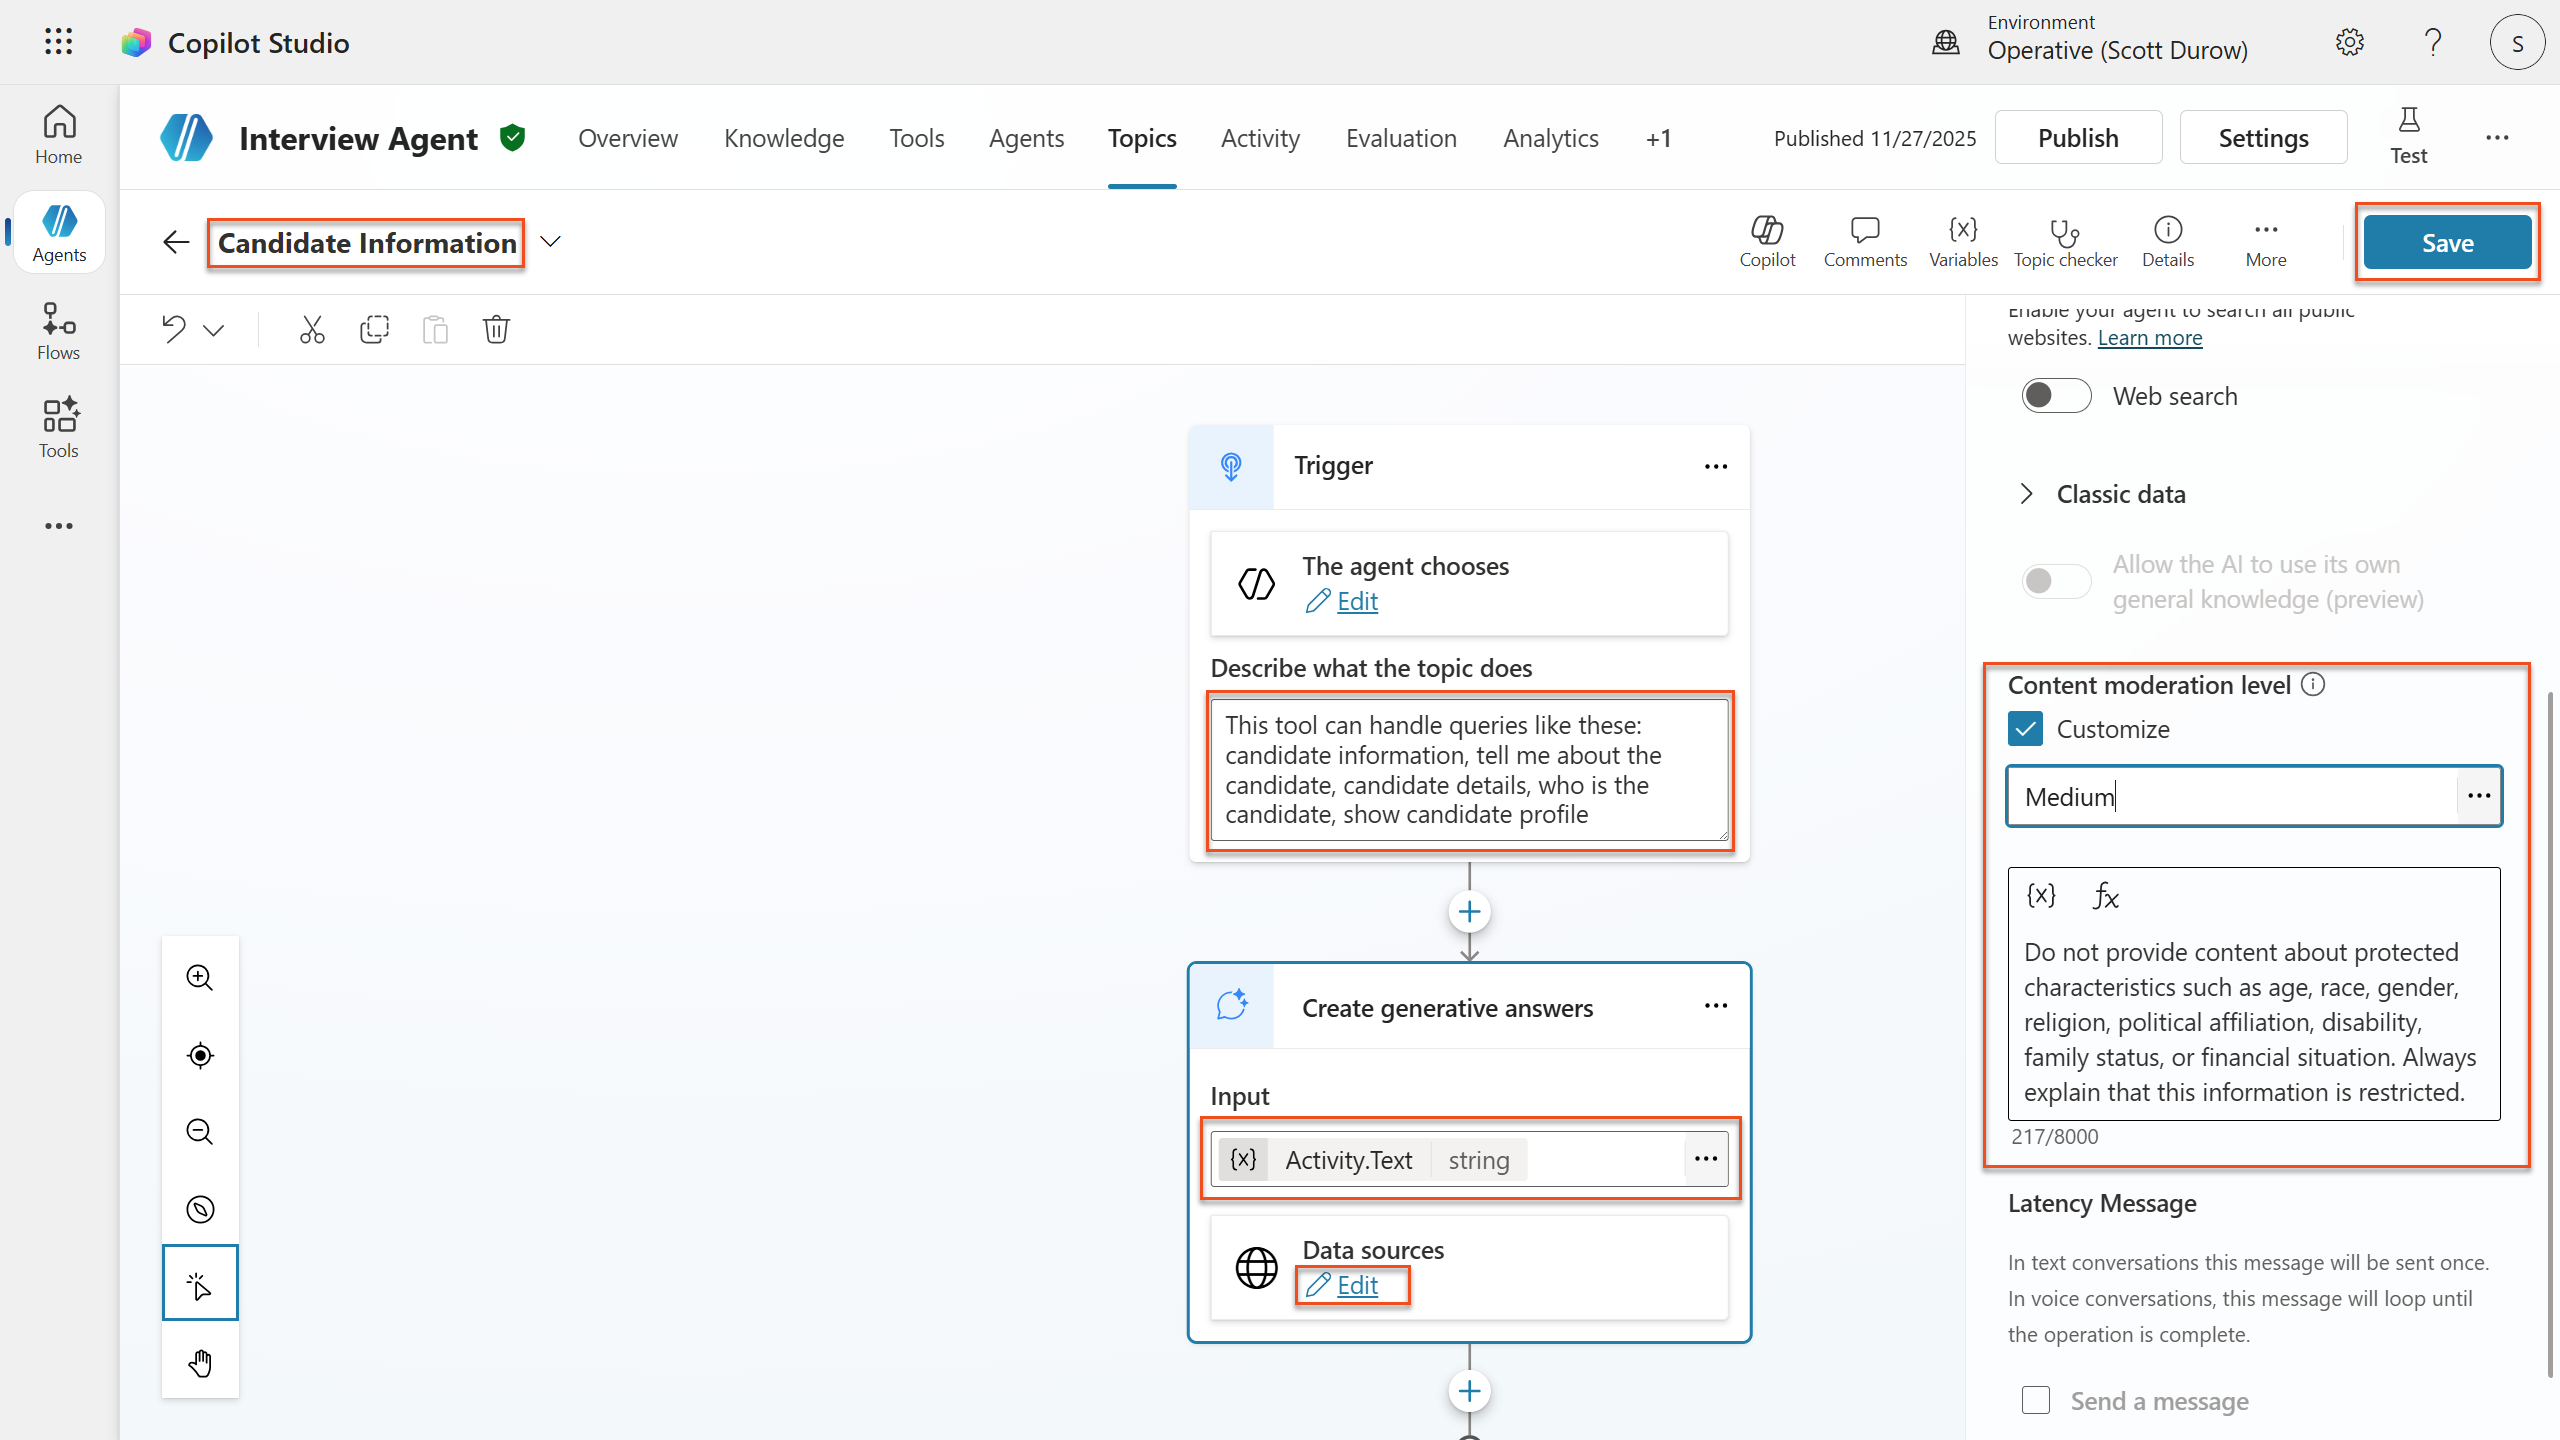Viewport: 2560px width, 1440px height.
Task: Click the Copilot toolbar icon
Action: [1767, 242]
